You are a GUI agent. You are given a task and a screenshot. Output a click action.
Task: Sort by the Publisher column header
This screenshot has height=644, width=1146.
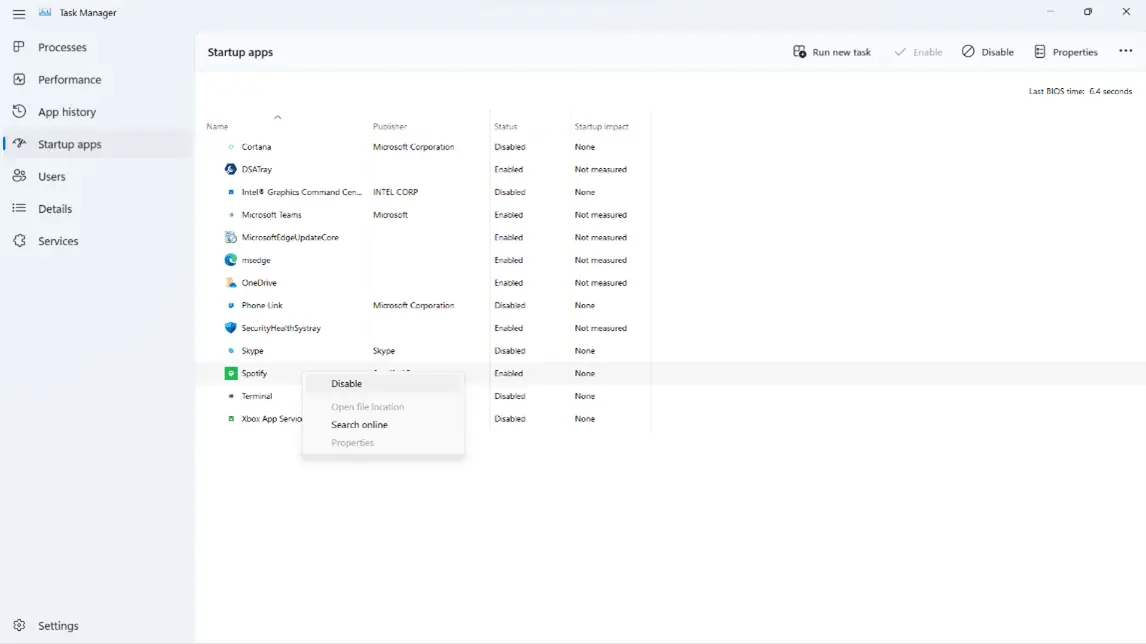(x=390, y=126)
